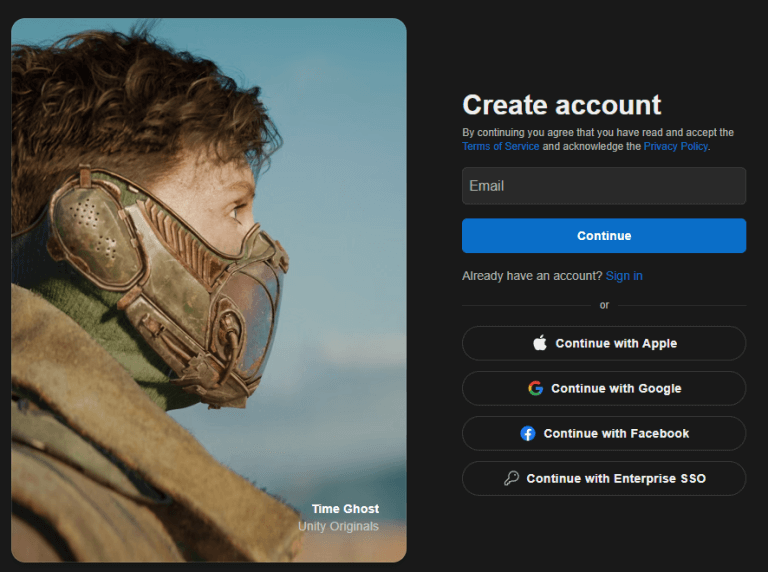The width and height of the screenshot is (768, 572).
Task: Select the Continue with Google button label
Action: point(616,388)
